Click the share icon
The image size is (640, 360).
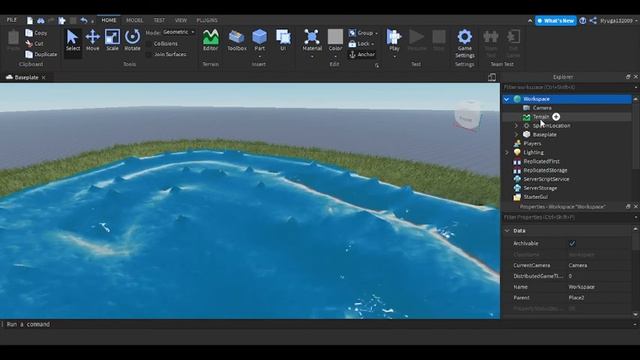(x=593, y=20)
